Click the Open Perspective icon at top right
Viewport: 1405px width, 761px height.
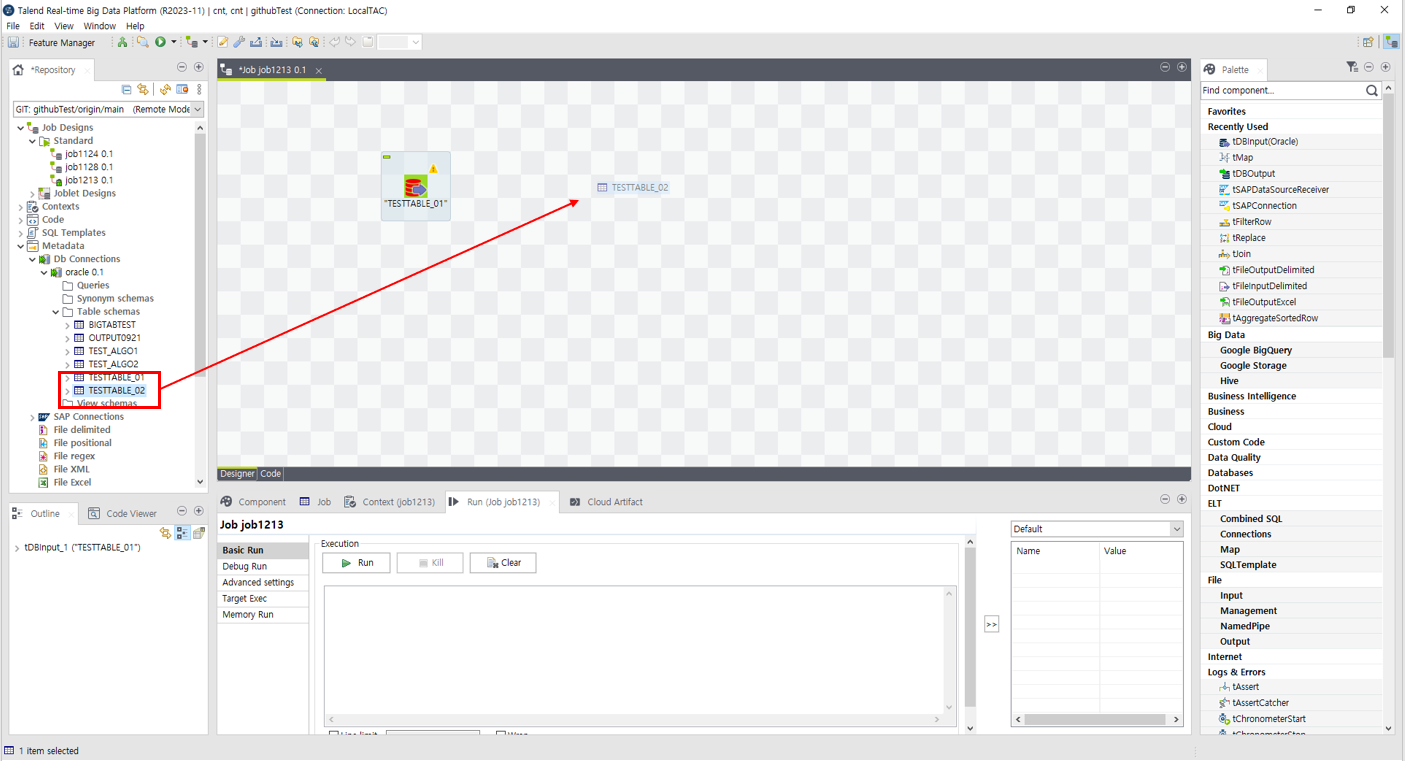pyautogui.click(x=1368, y=42)
